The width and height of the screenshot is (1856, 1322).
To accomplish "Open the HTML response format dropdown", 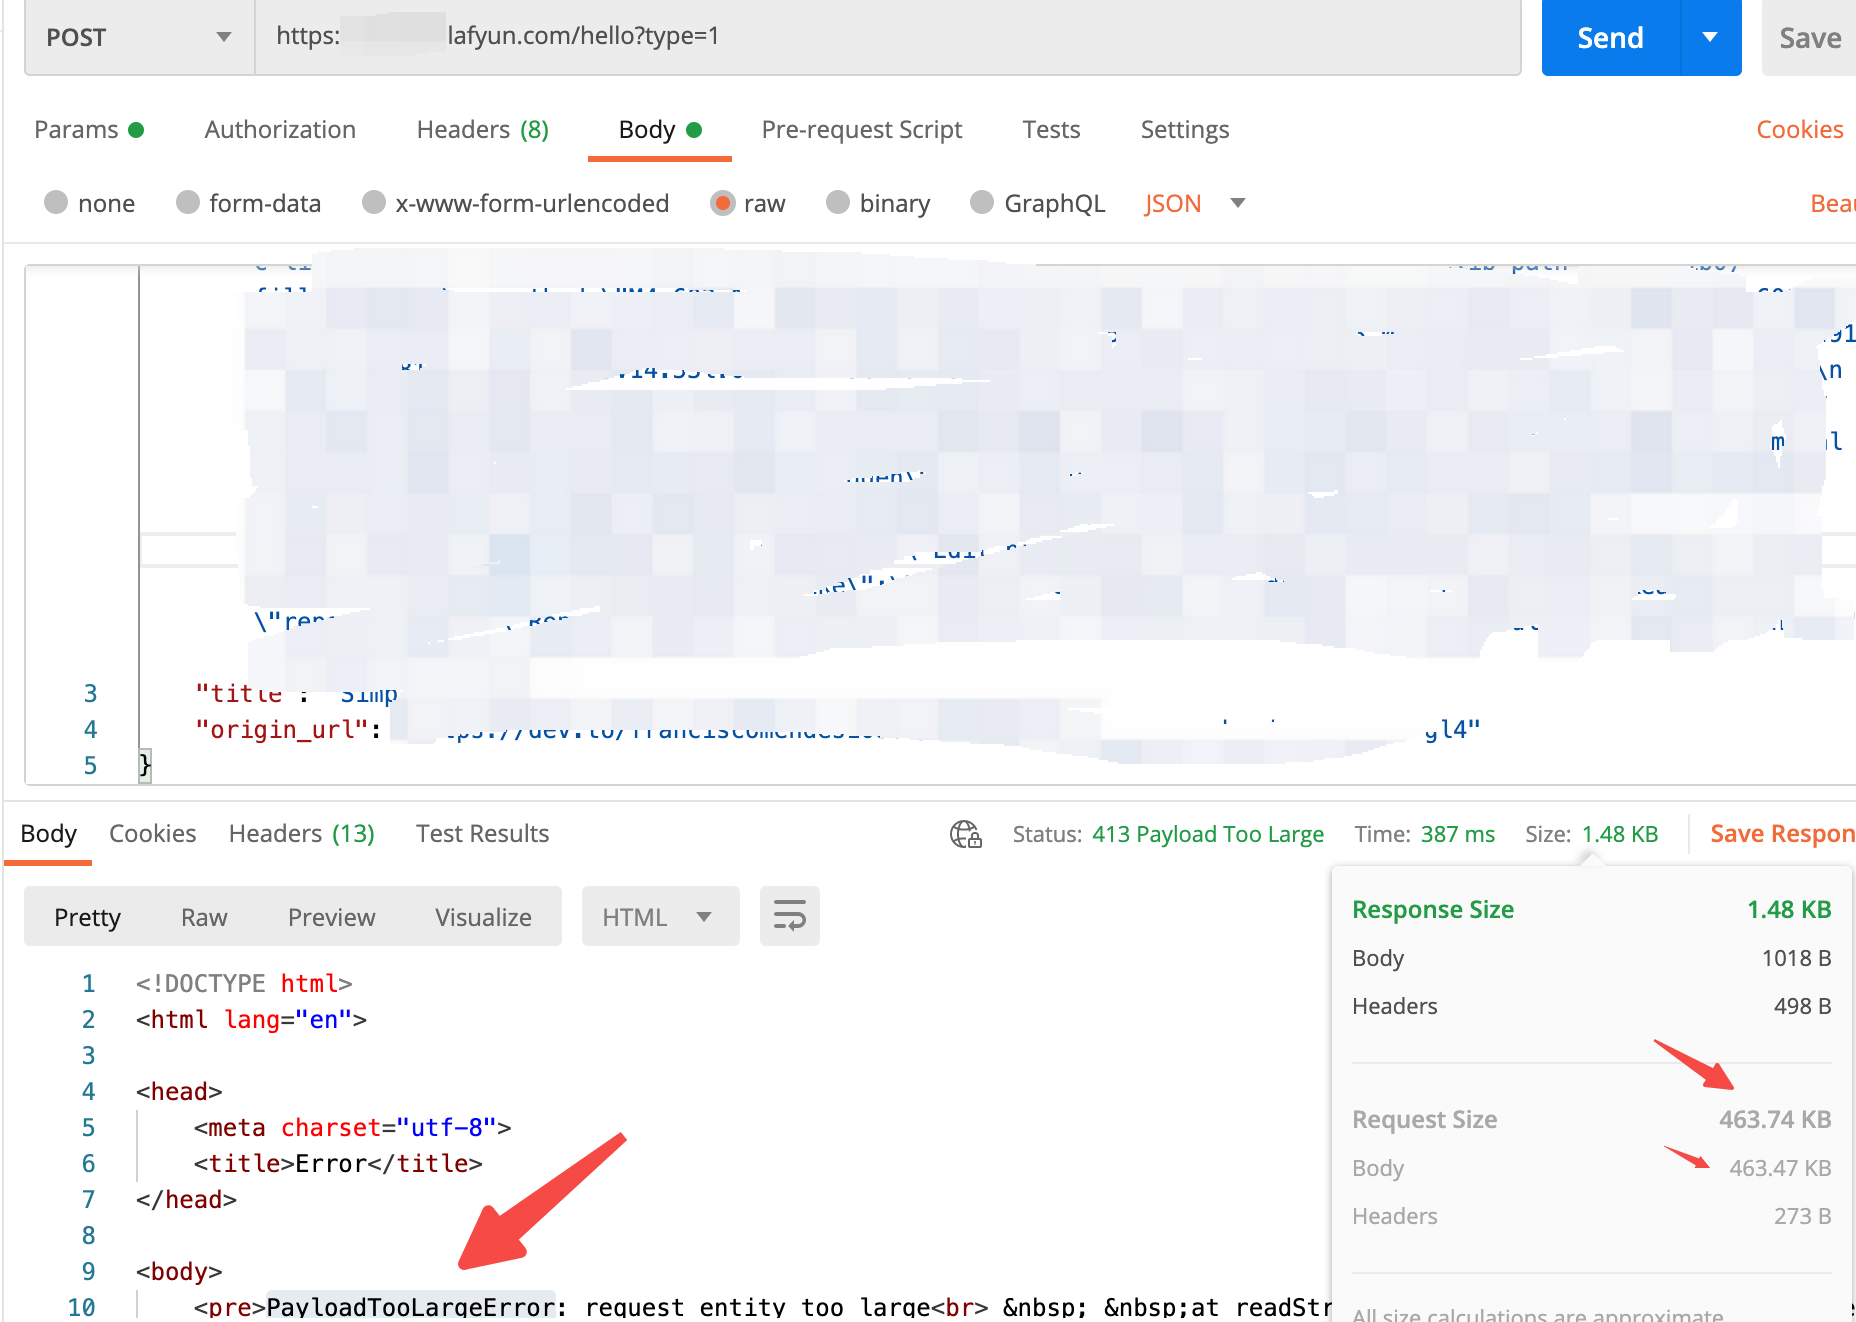I will [660, 917].
